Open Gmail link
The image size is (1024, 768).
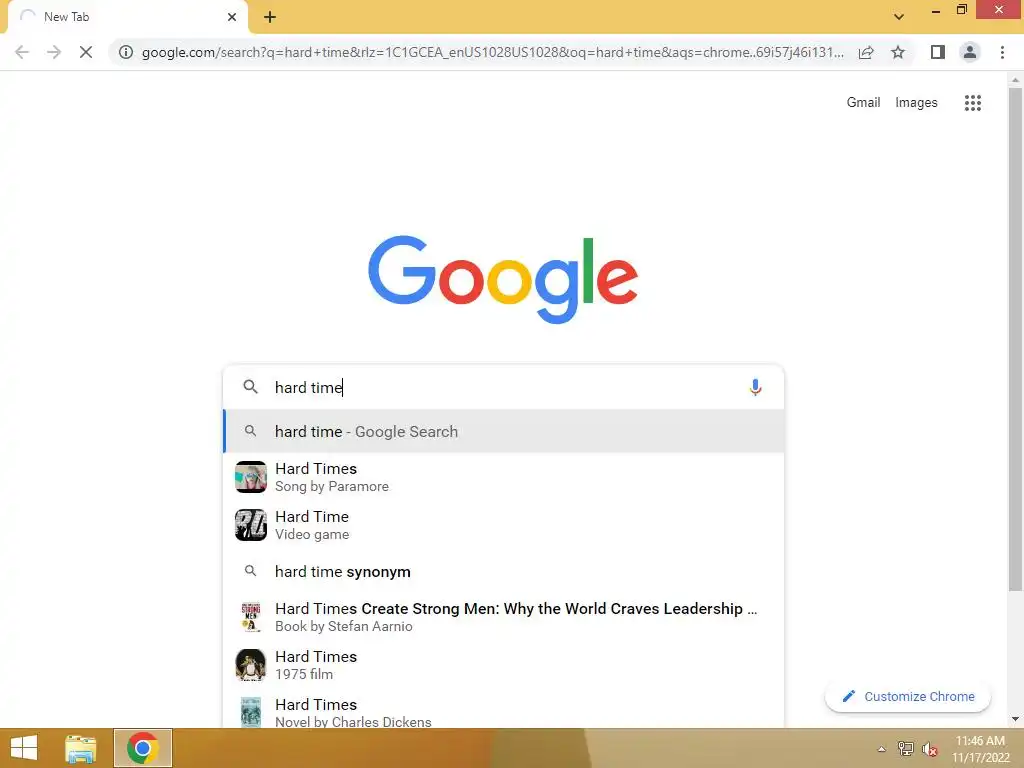click(x=863, y=103)
